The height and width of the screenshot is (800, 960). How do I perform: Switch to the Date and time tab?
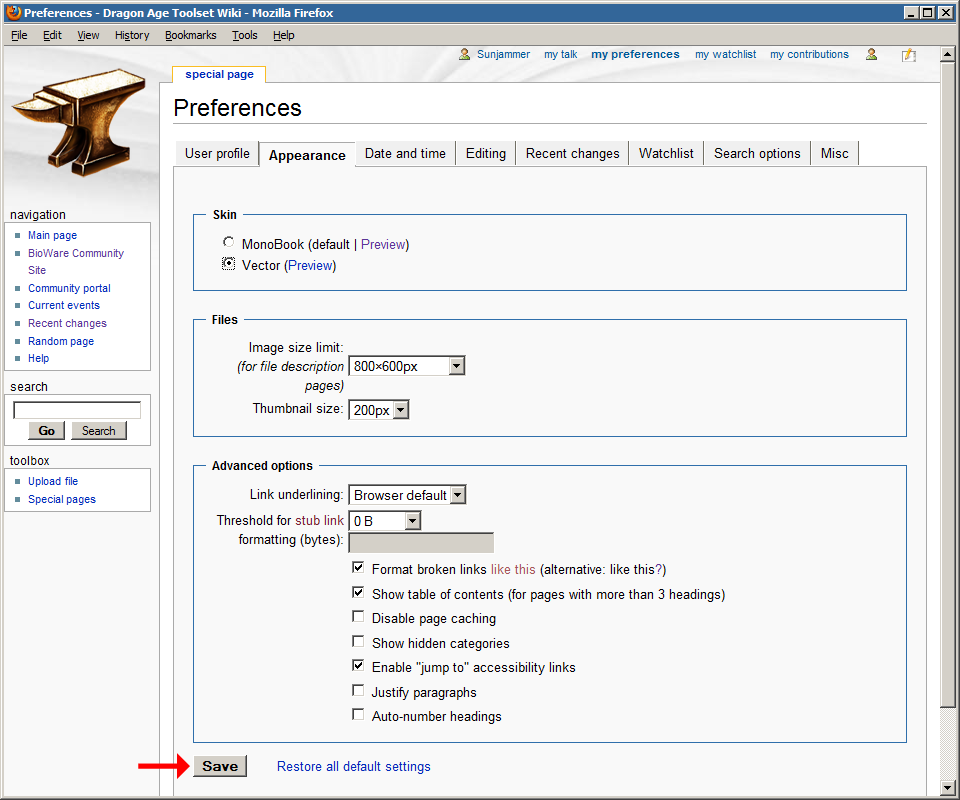pos(405,154)
